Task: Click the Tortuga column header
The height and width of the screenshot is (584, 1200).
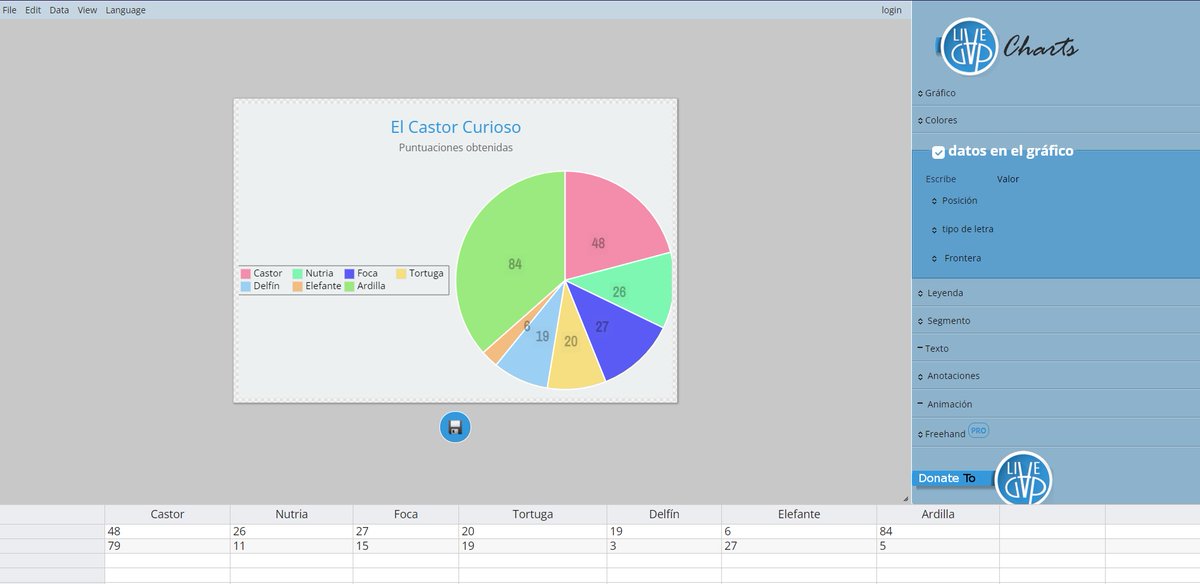Action: [x=533, y=514]
